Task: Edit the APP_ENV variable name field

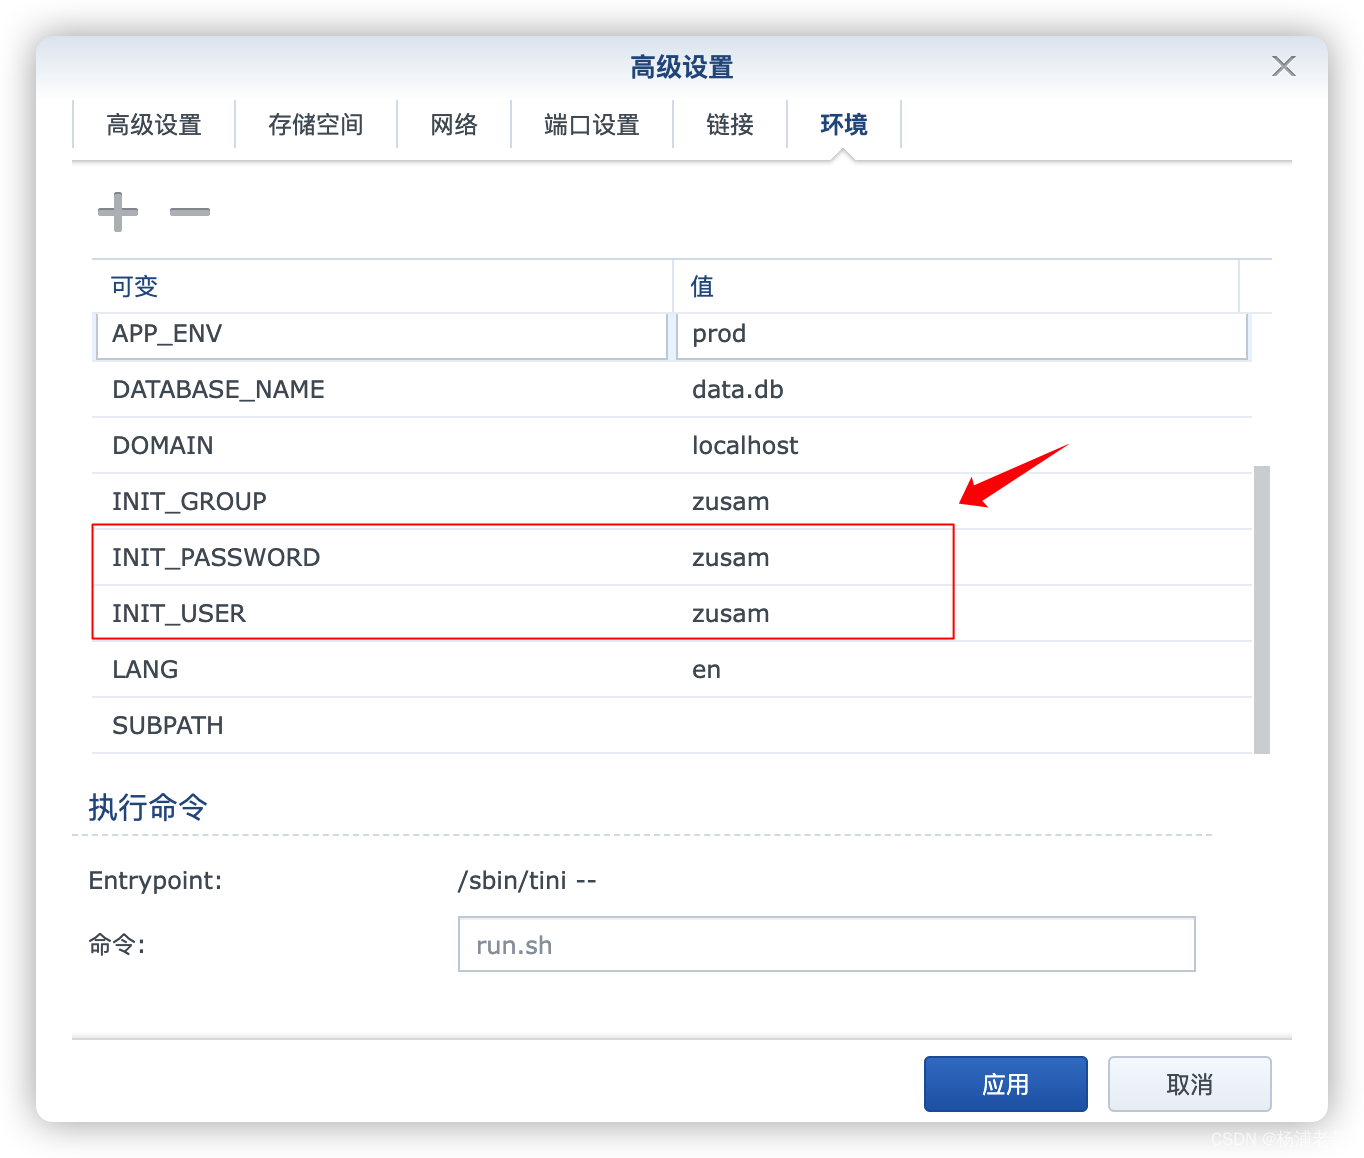Action: pyautogui.click(x=382, y=334)
